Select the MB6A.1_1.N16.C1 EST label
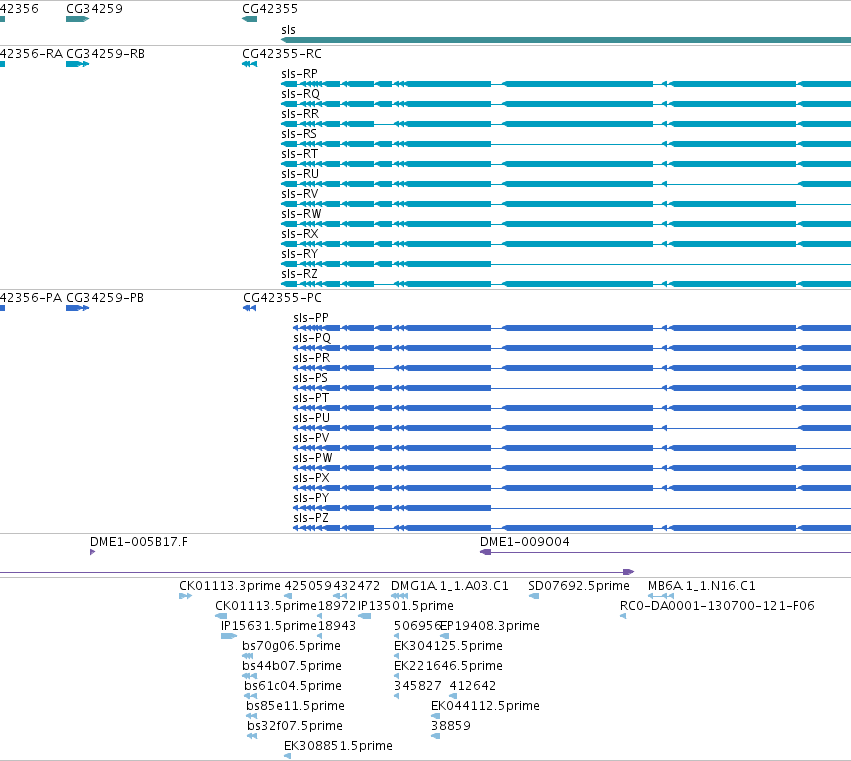851x761 pixels. click(x=702, y=586)
